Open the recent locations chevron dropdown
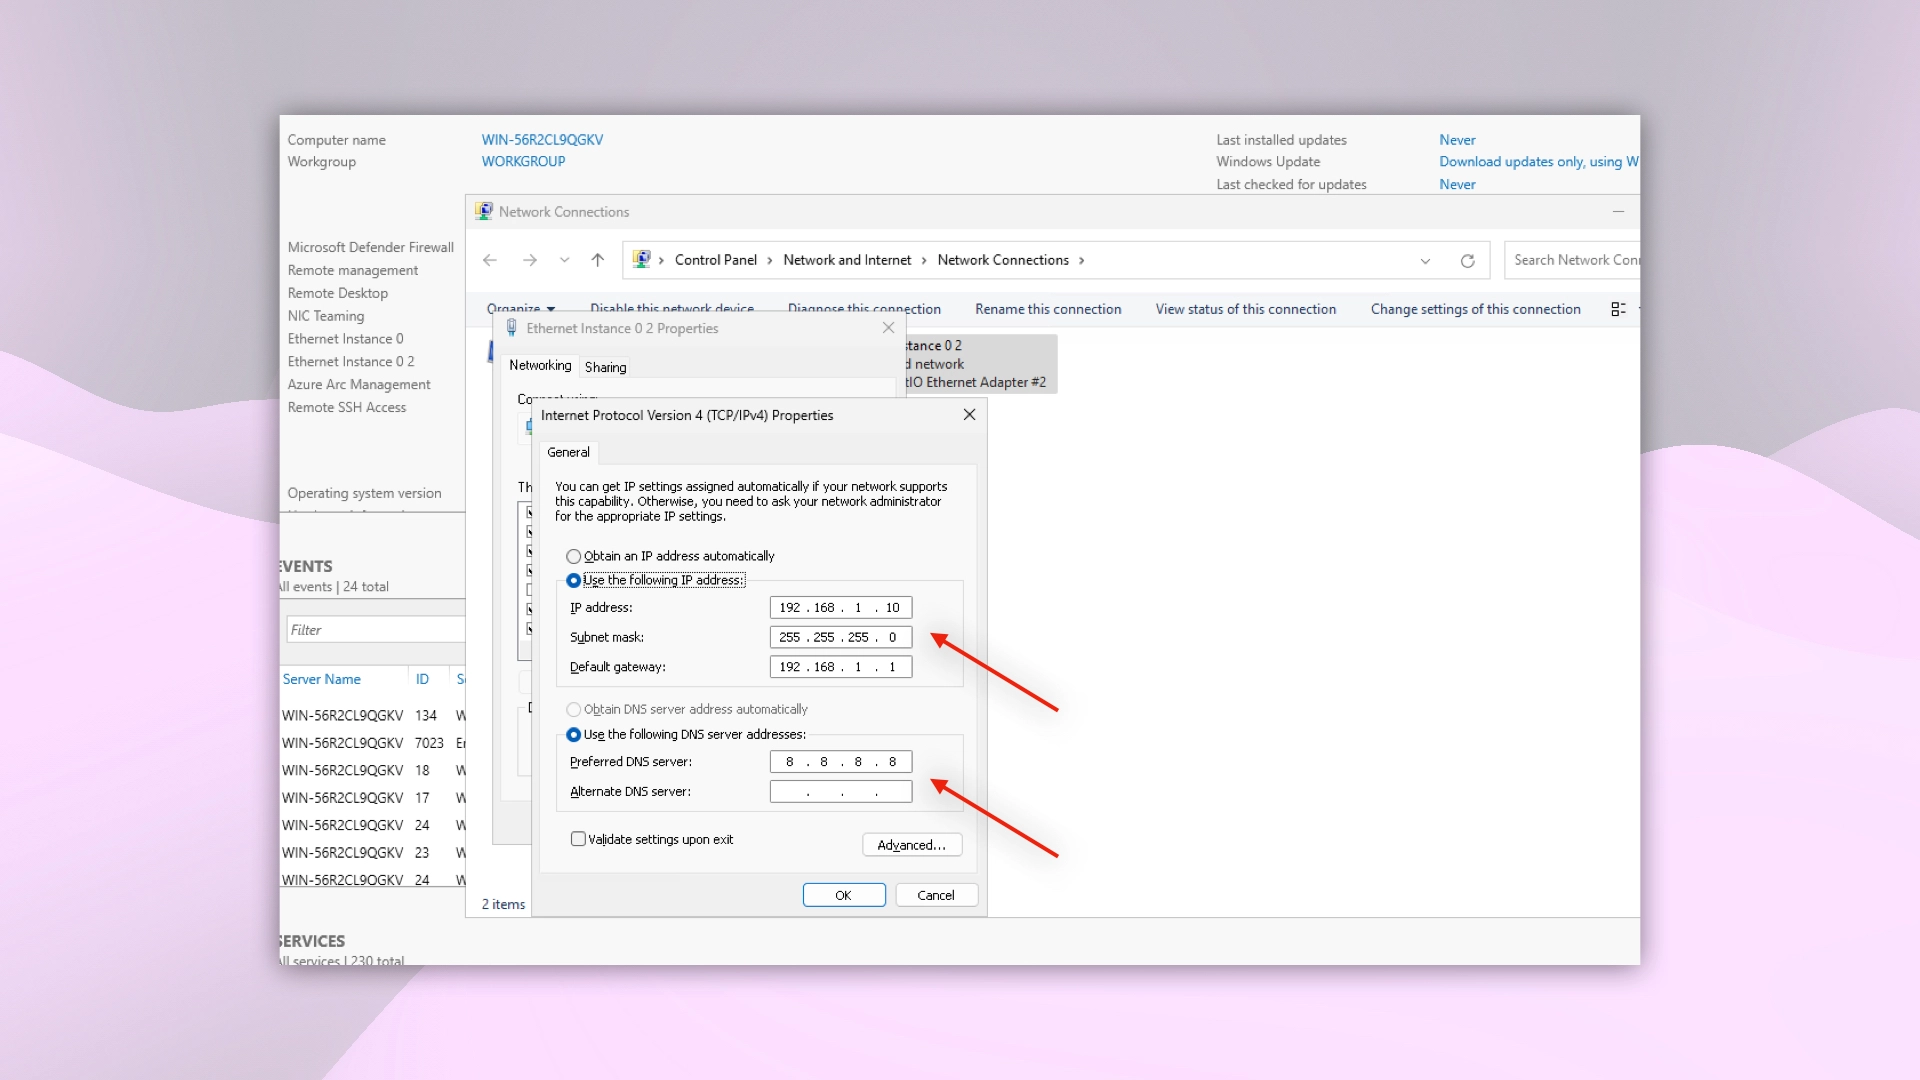The height and width of the screenshot is (1080, 1920). point(565,260)
